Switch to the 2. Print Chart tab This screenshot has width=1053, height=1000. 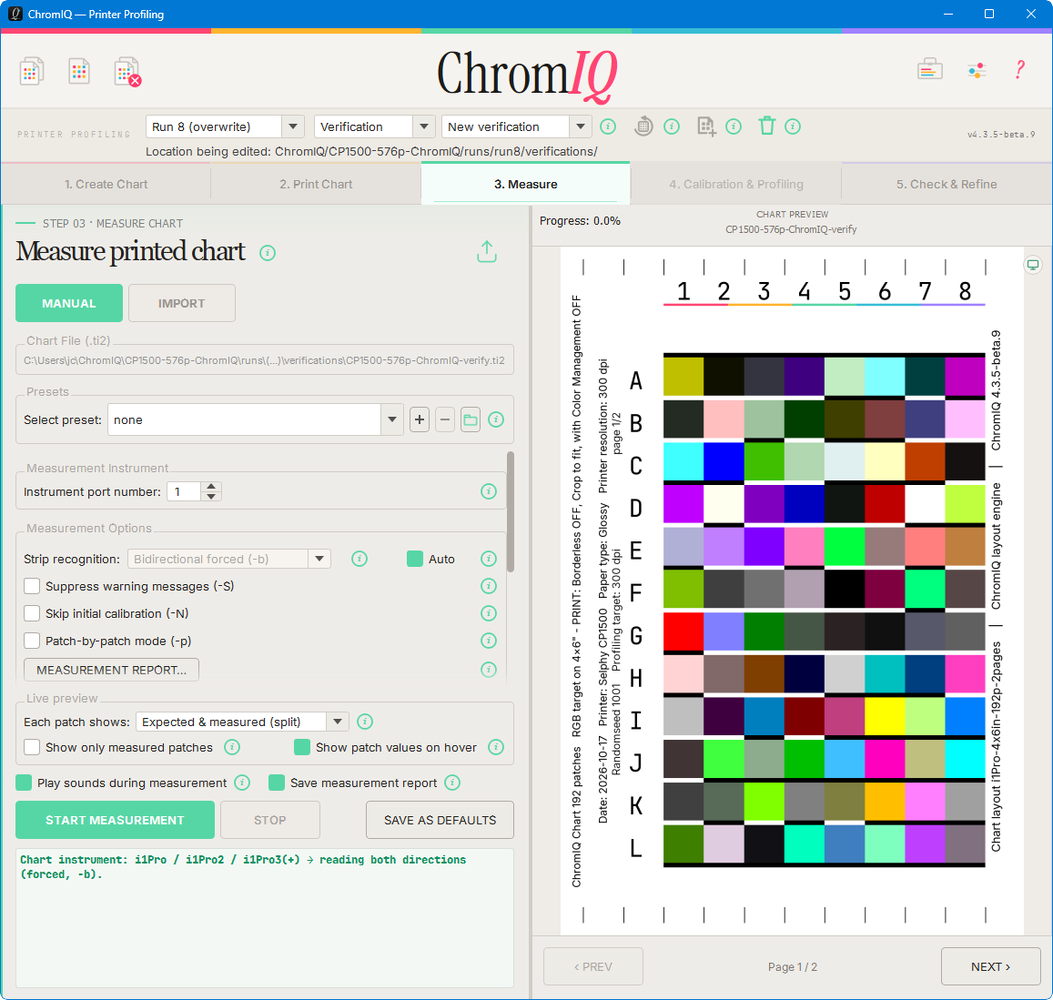click(316, 184)
